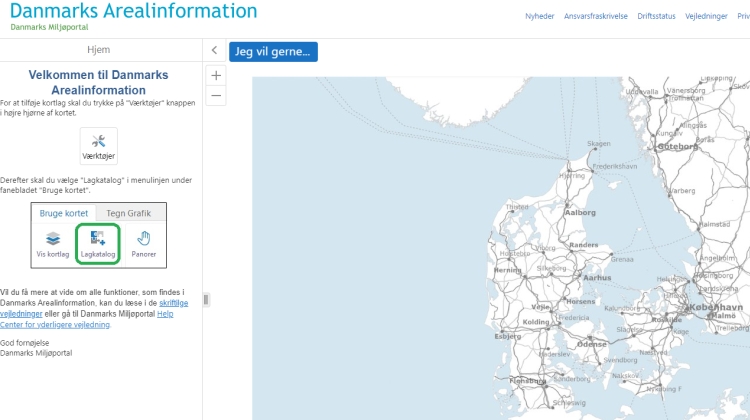This screenshot has height=420, width=750.
Task: Click Odense on the map
Action: click(x=592, y=344)
